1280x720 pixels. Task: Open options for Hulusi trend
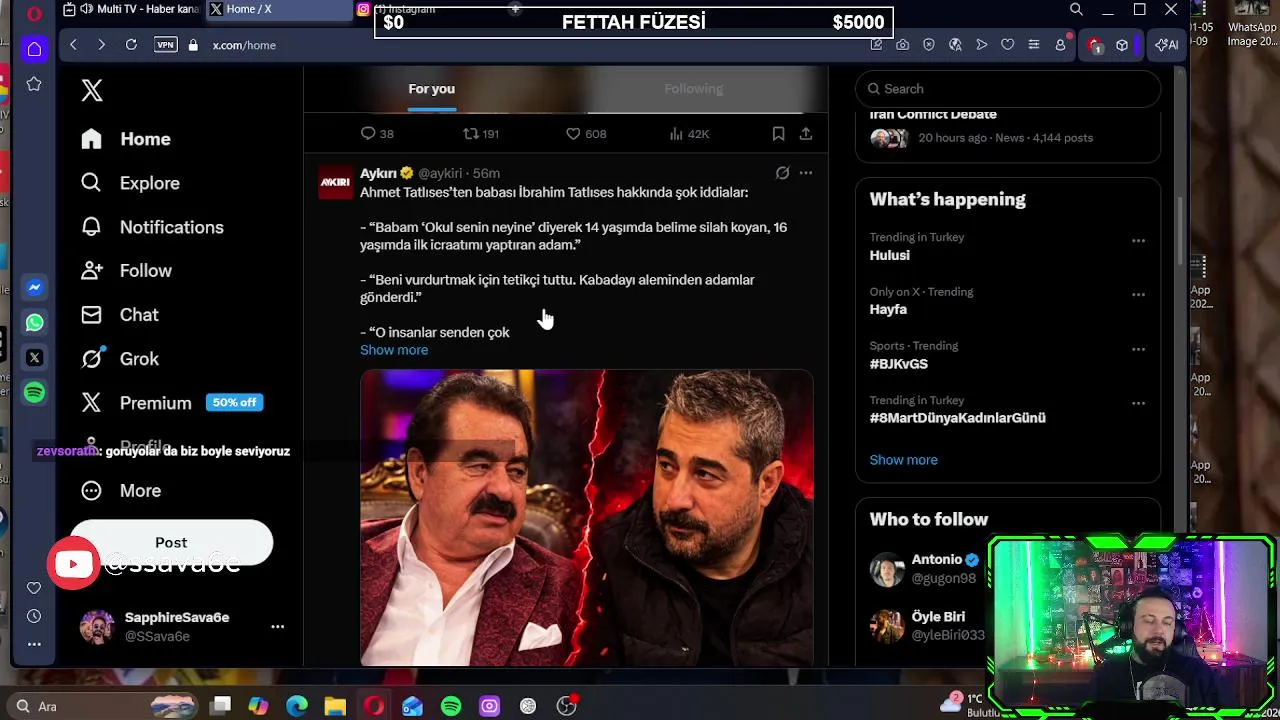coord(1138,241)
